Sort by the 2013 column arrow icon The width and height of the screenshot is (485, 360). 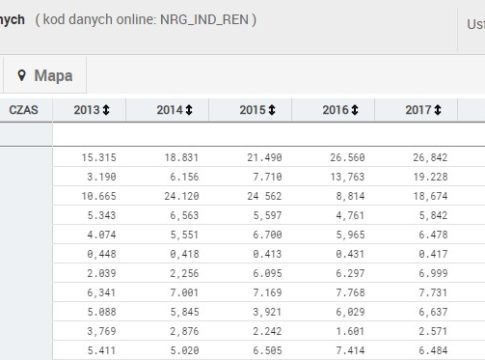pyautogui.click(x=106, y=110)
